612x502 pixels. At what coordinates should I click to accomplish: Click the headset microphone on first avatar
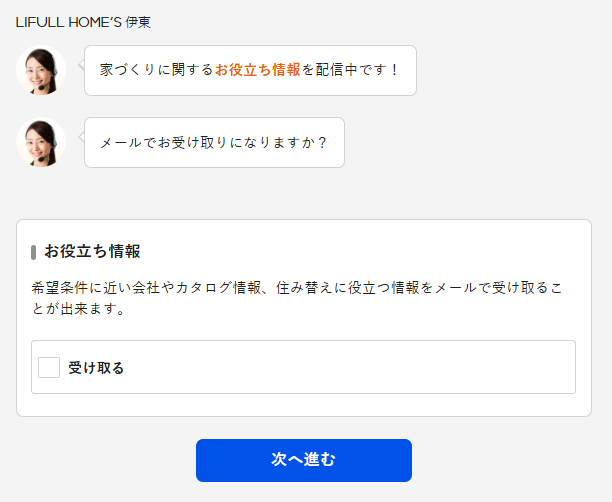coord(42,87)
